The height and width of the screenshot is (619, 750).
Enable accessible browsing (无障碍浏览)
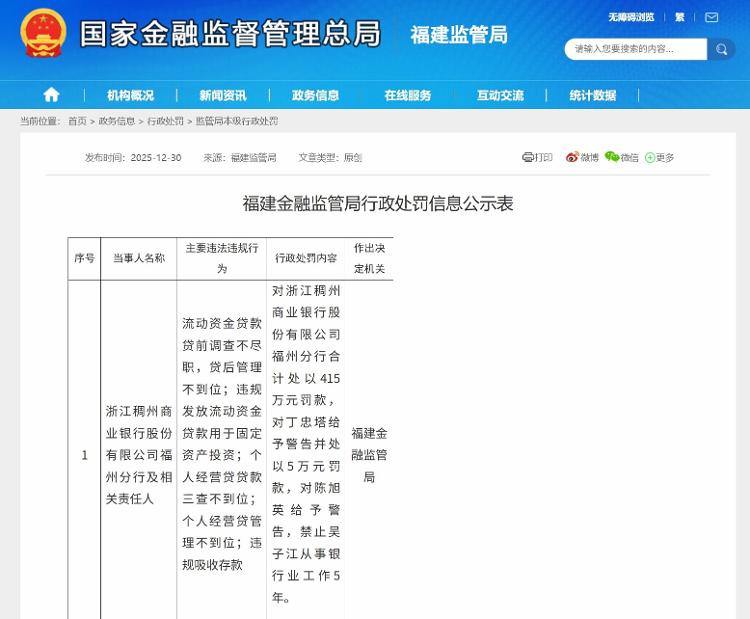tap(631, 17)
